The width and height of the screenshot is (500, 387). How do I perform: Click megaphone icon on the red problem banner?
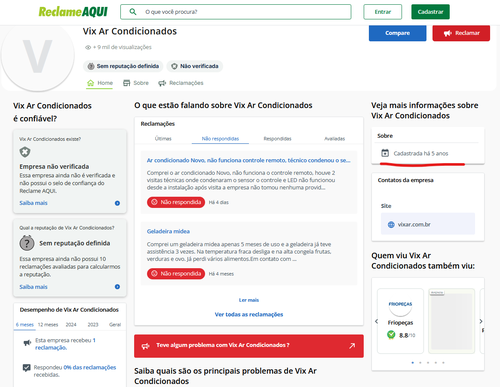click(x=146, y=346)
